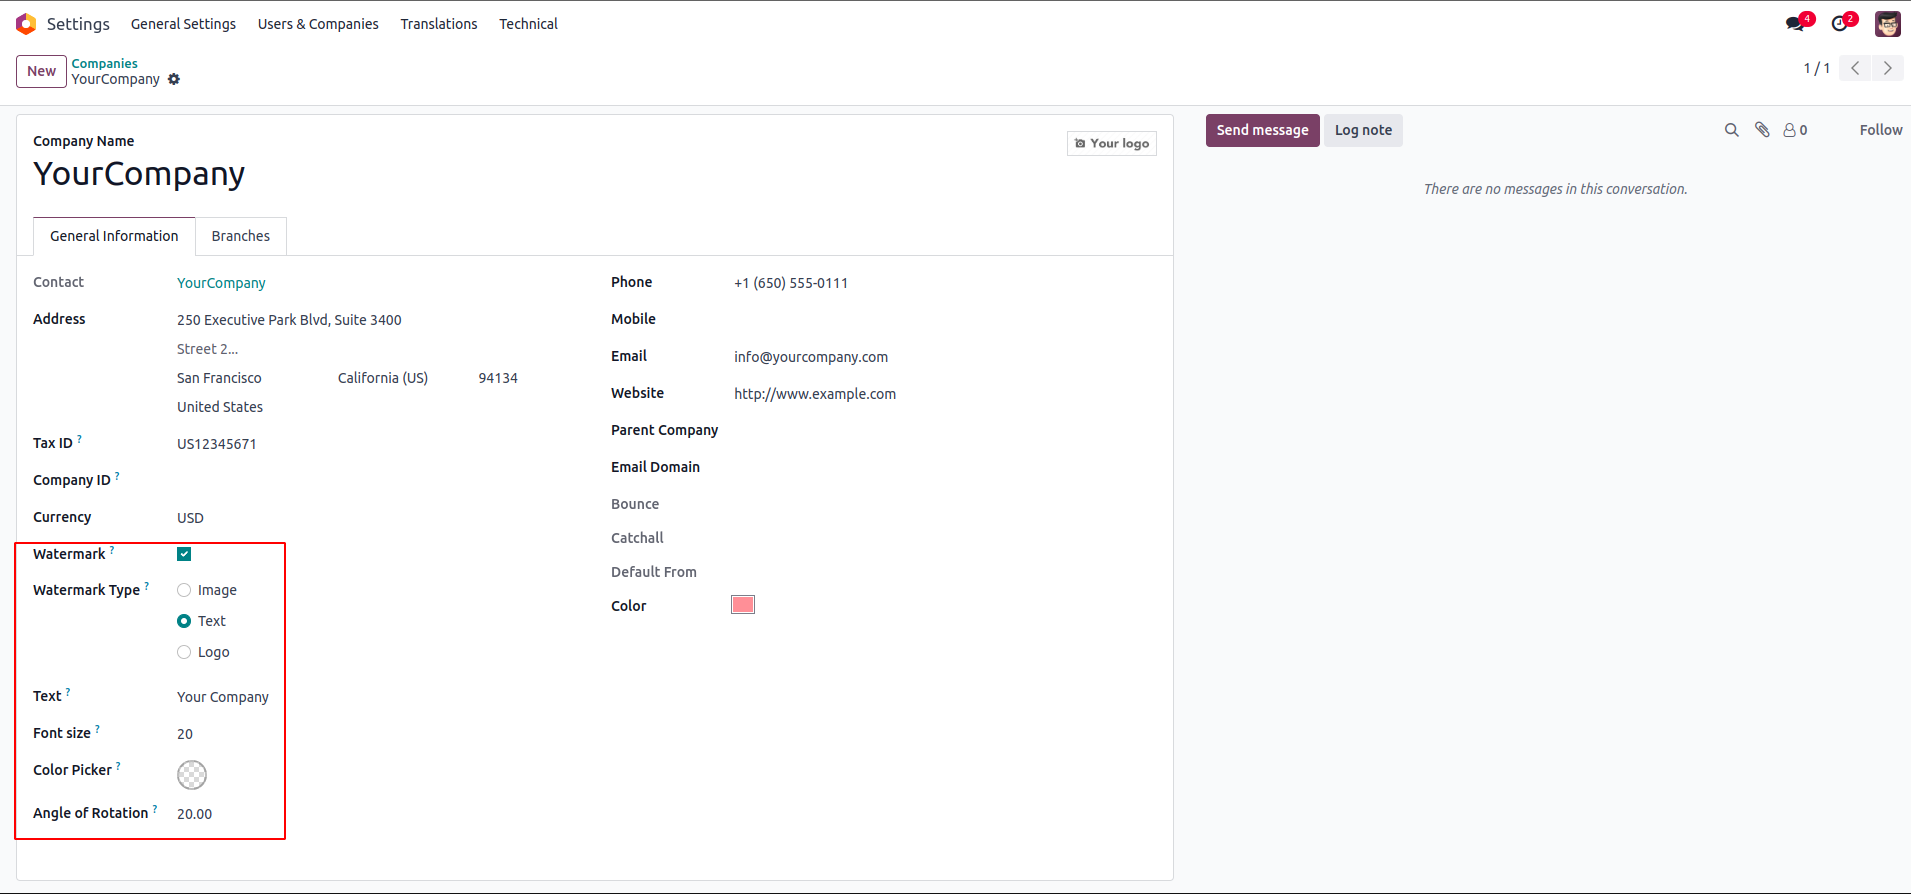Edit the Company Name field
The height and width of the screenshot is (894, 1911).
[139, 174]
